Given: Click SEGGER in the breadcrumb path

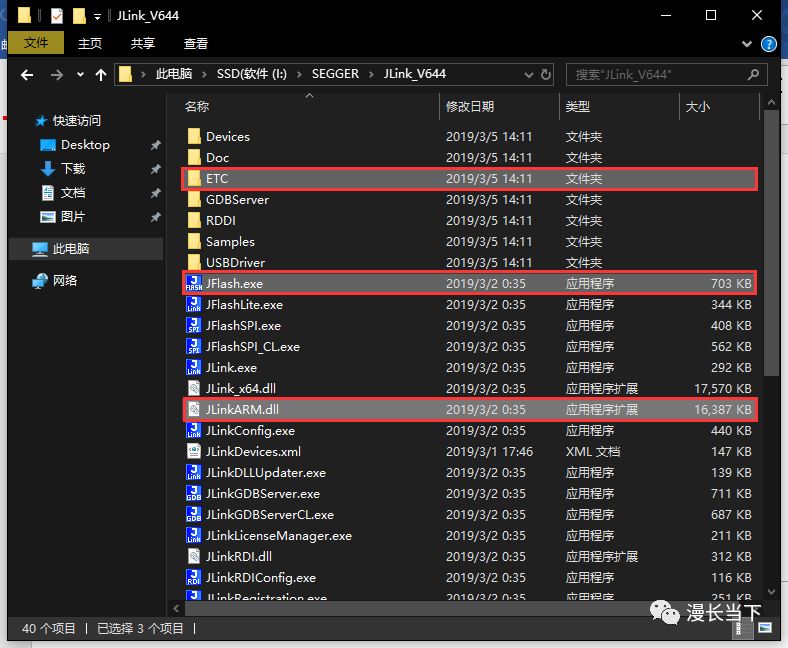Looking at the screenshot, I should tap(334, 74).
